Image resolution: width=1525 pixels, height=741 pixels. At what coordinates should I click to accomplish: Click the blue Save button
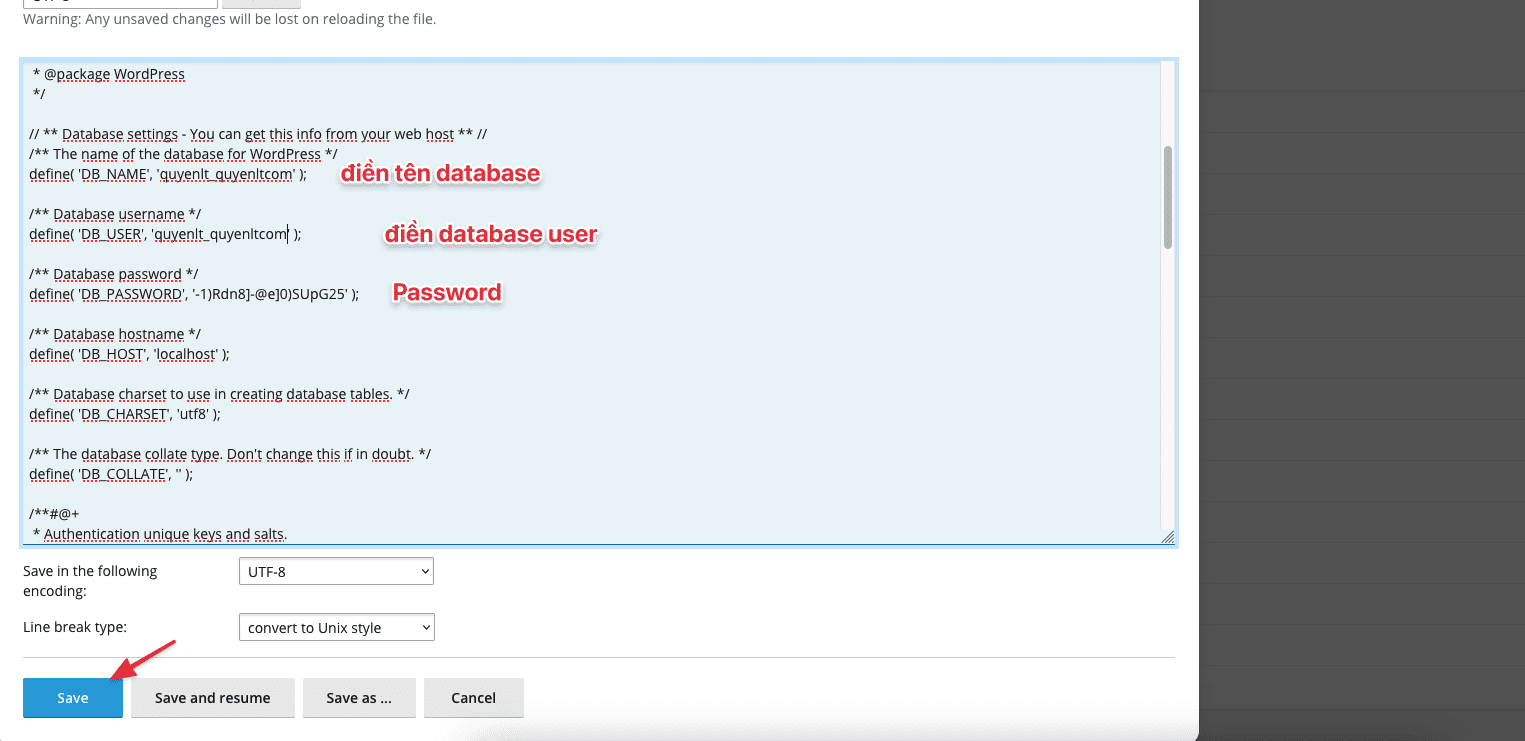72,698
